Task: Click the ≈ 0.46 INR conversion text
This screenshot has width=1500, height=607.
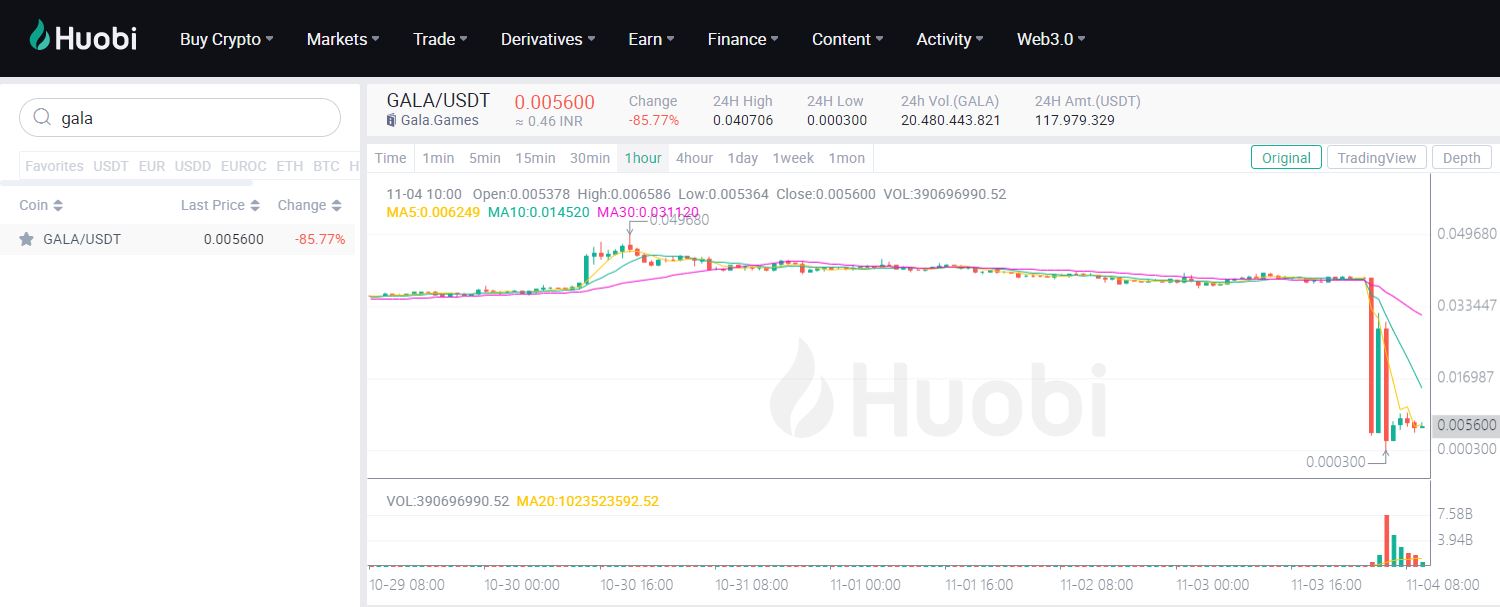Action: click(548, 121)
